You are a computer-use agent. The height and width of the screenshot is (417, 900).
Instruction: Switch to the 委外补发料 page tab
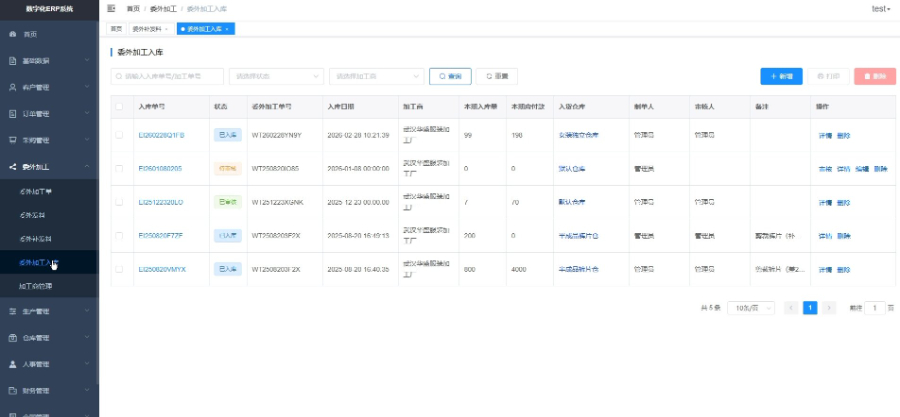(151, 29)
